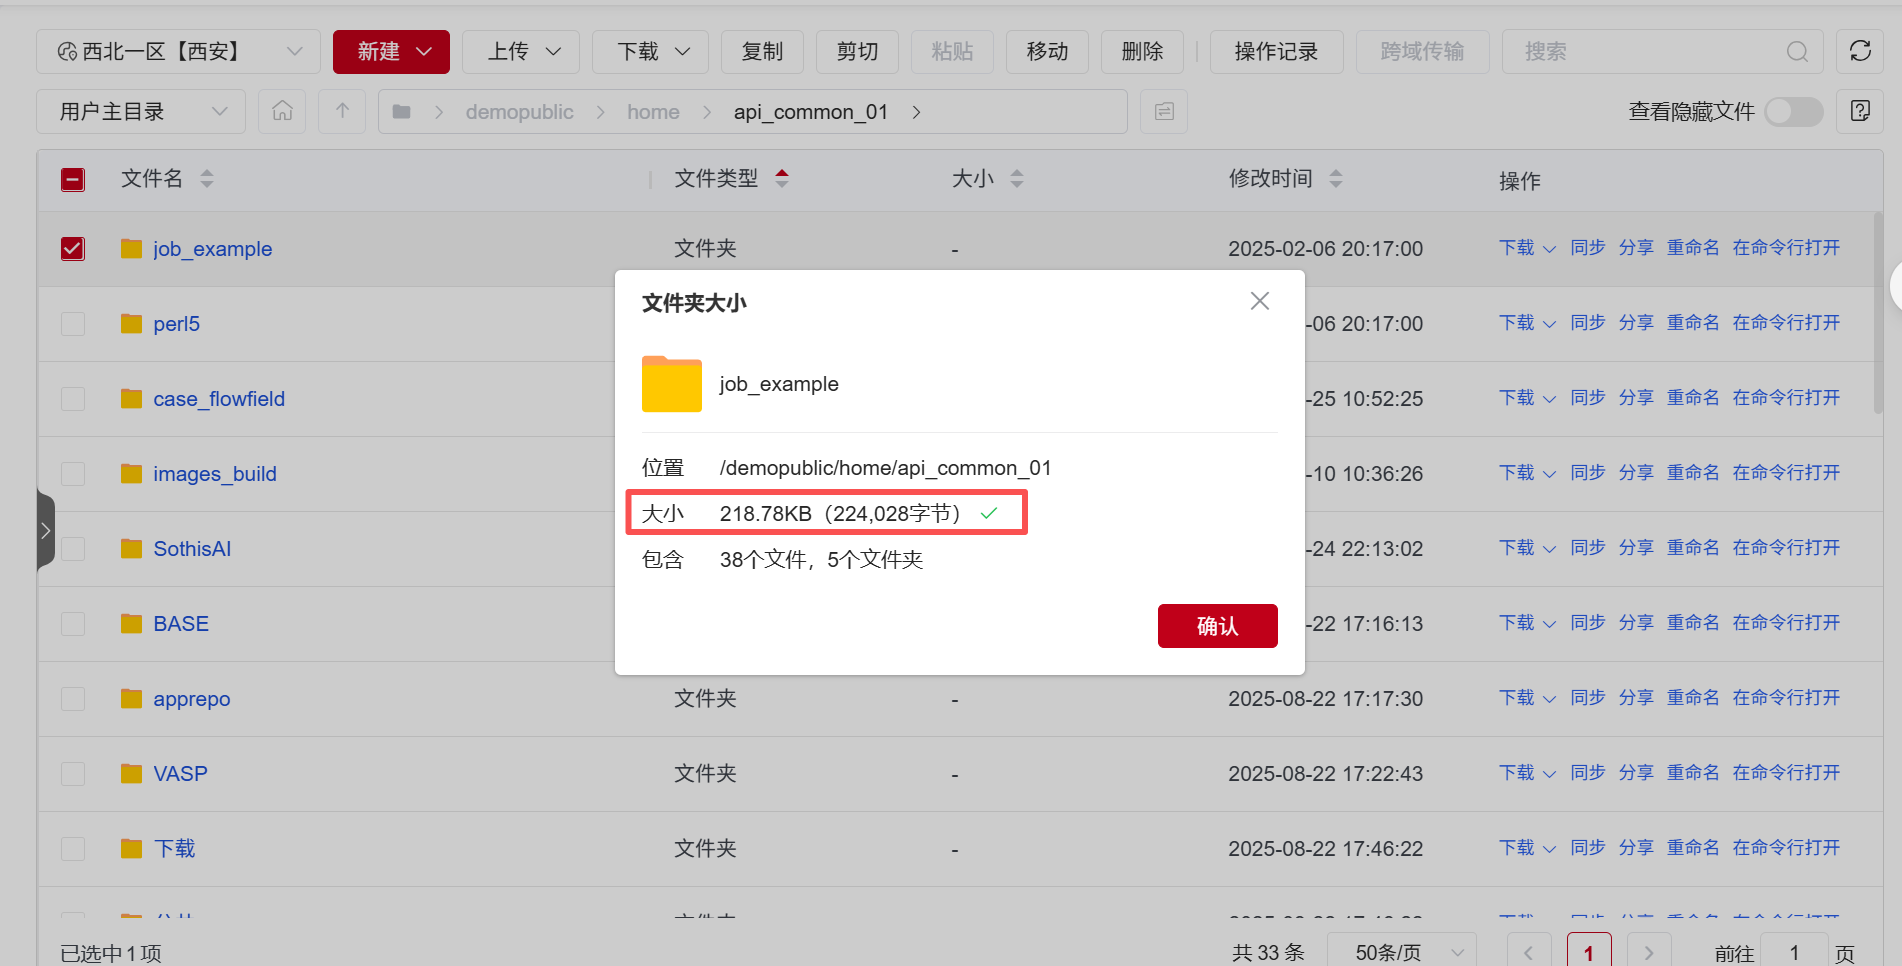Open the 西北一区【西安】 region dropdown
This screenshot has height=966, width=1902.
(x=178, y=52)
